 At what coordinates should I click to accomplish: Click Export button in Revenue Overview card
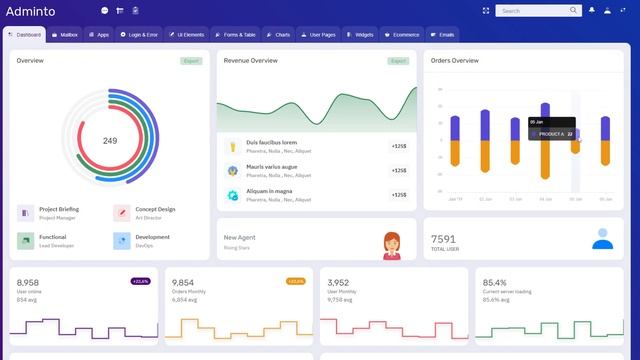pyautogui.click(x=398, y=61)
